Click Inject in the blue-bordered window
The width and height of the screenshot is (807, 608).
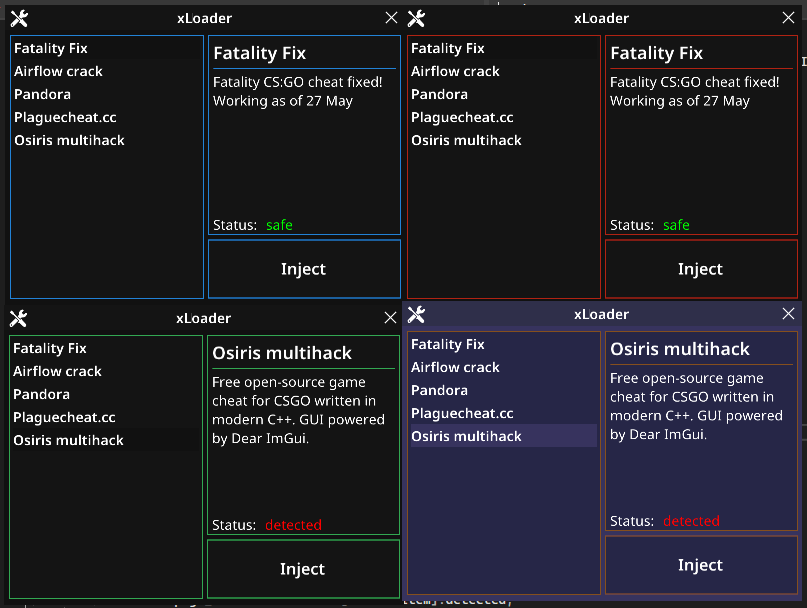pyautogui.click(x=304, y=269)
